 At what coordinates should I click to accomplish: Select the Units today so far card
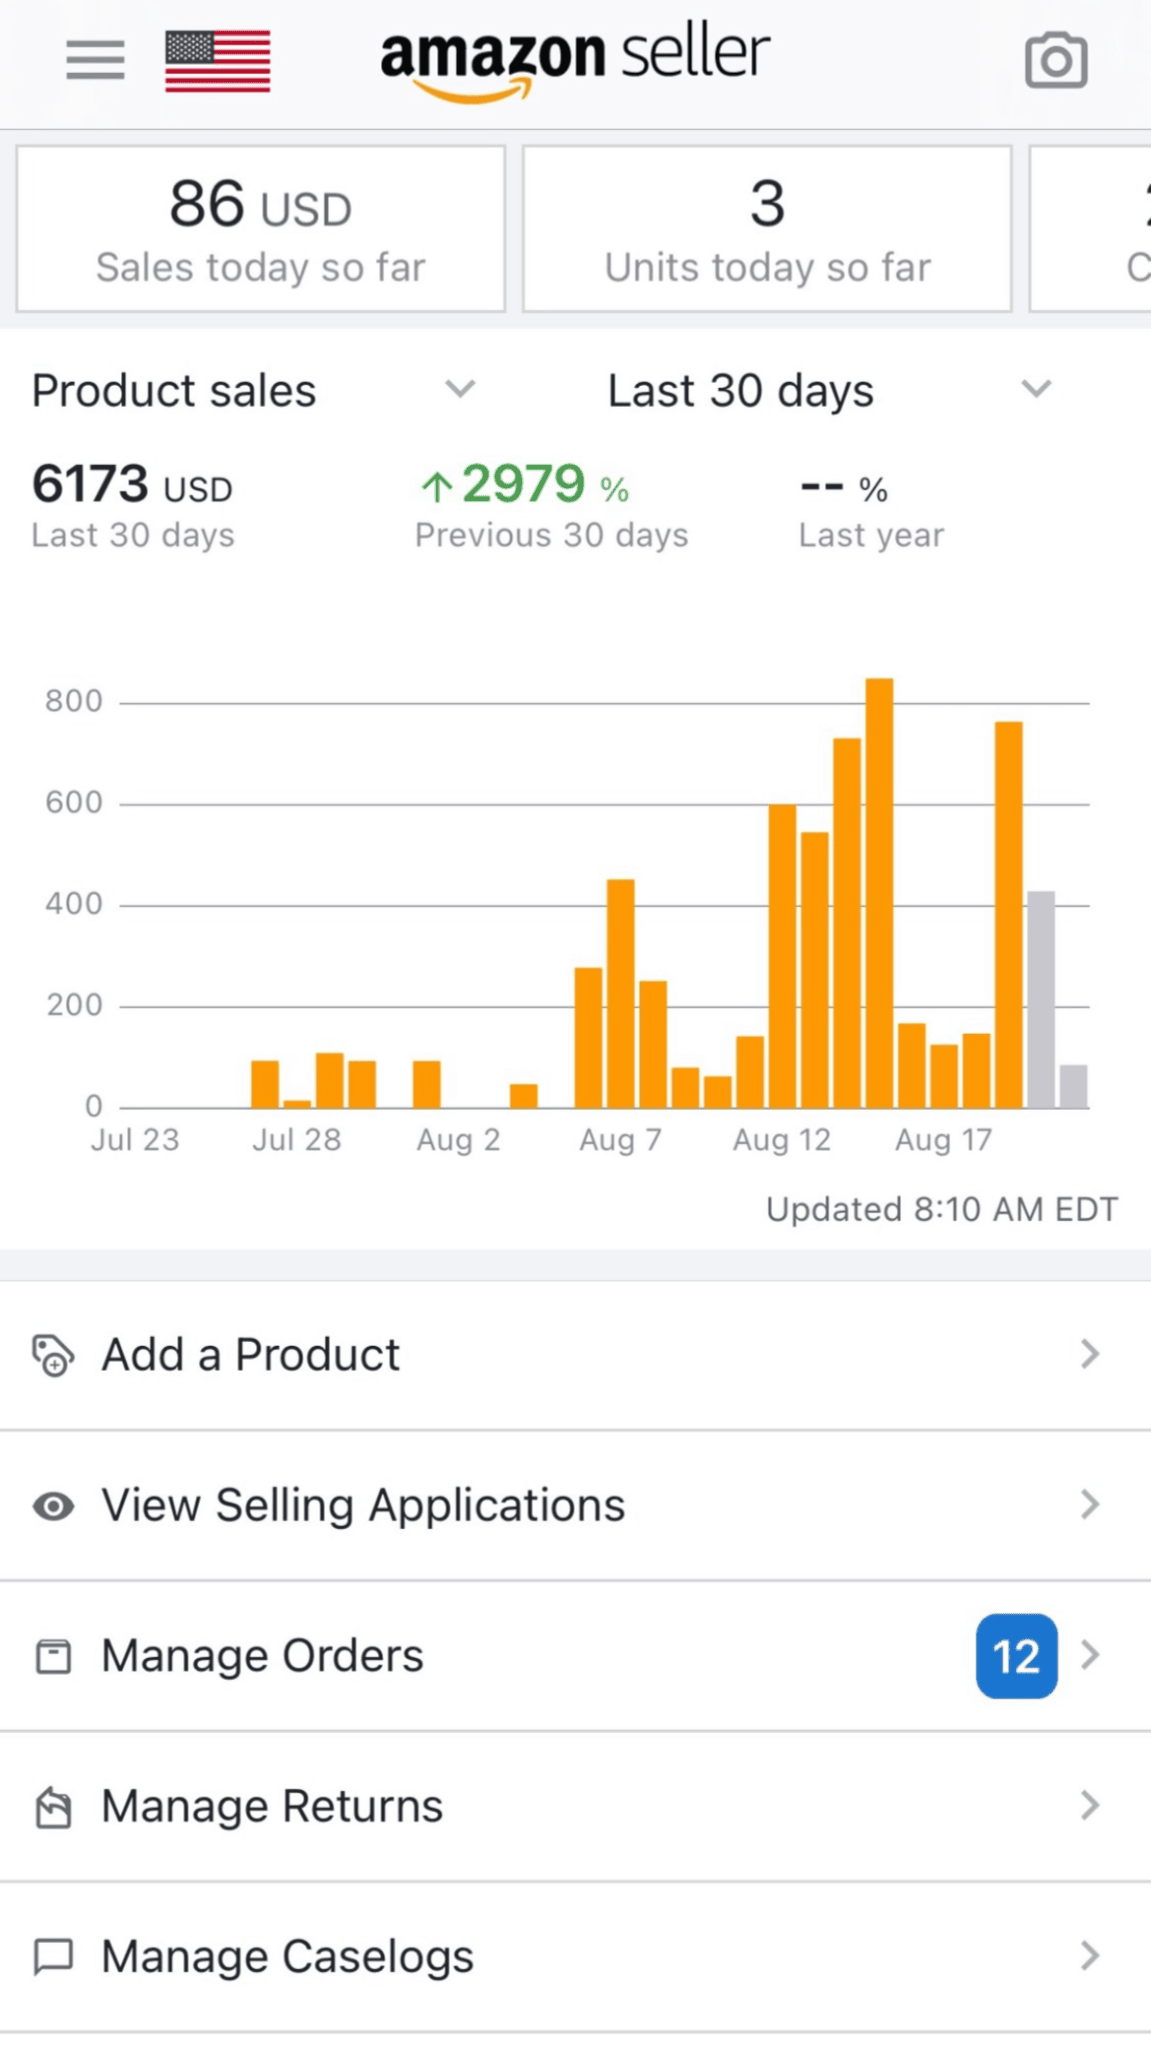click(x=767, y=229)
